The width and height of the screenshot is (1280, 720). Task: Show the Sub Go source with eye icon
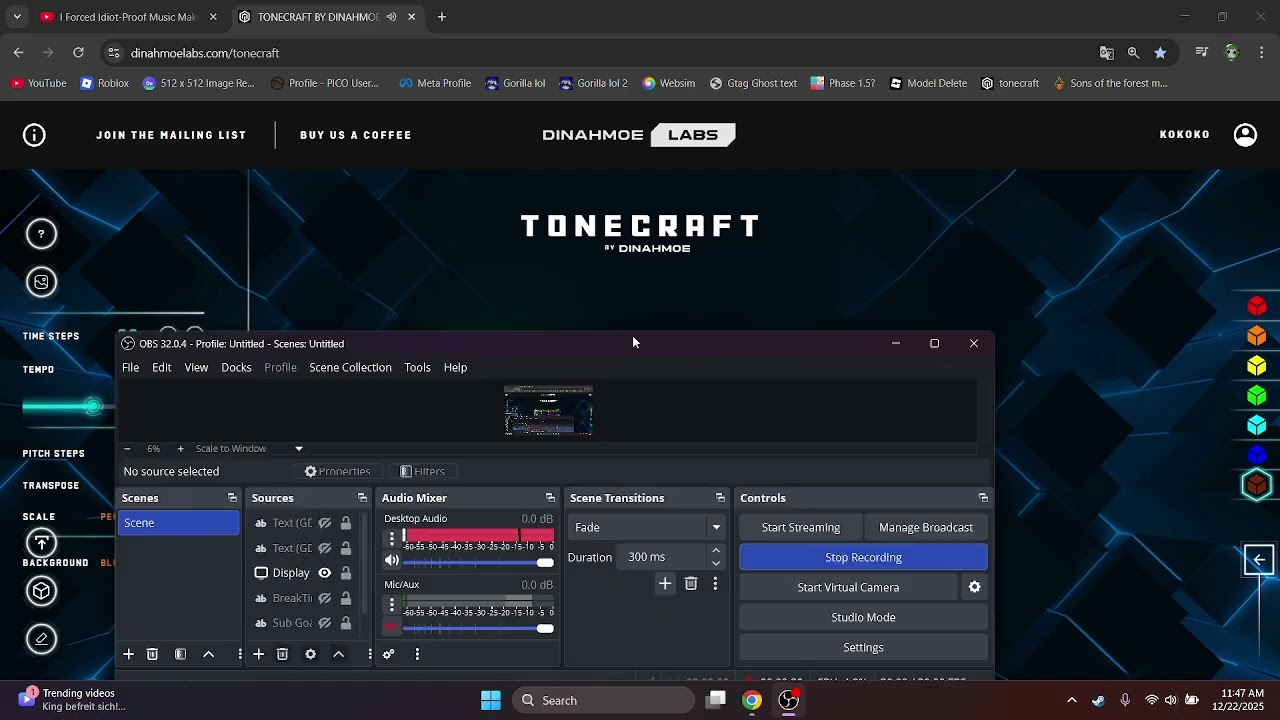click(324, 623)
